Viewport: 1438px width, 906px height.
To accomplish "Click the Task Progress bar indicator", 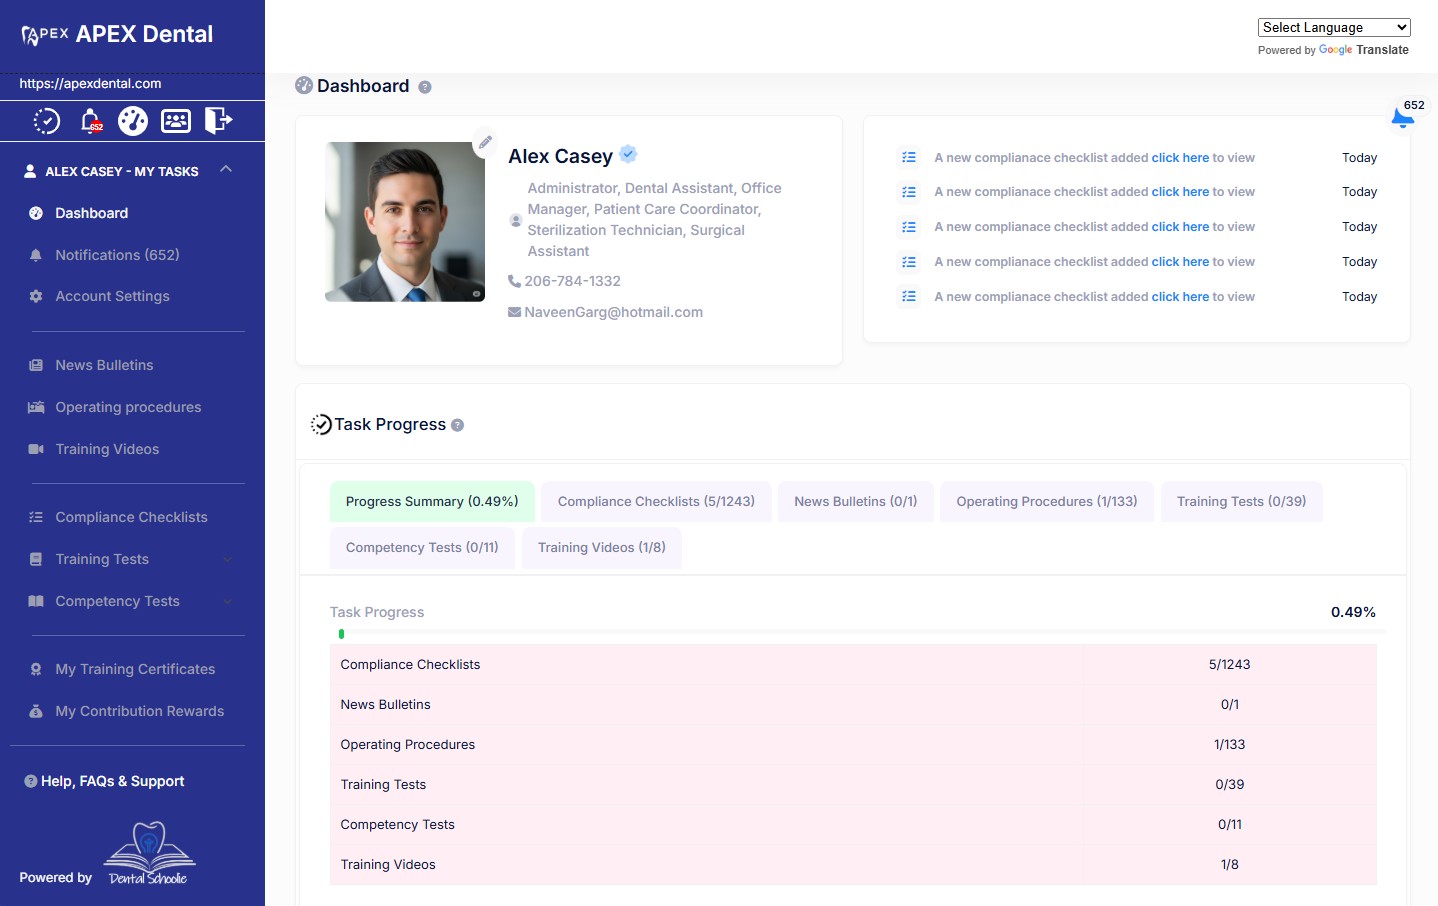I will (341, 634).
